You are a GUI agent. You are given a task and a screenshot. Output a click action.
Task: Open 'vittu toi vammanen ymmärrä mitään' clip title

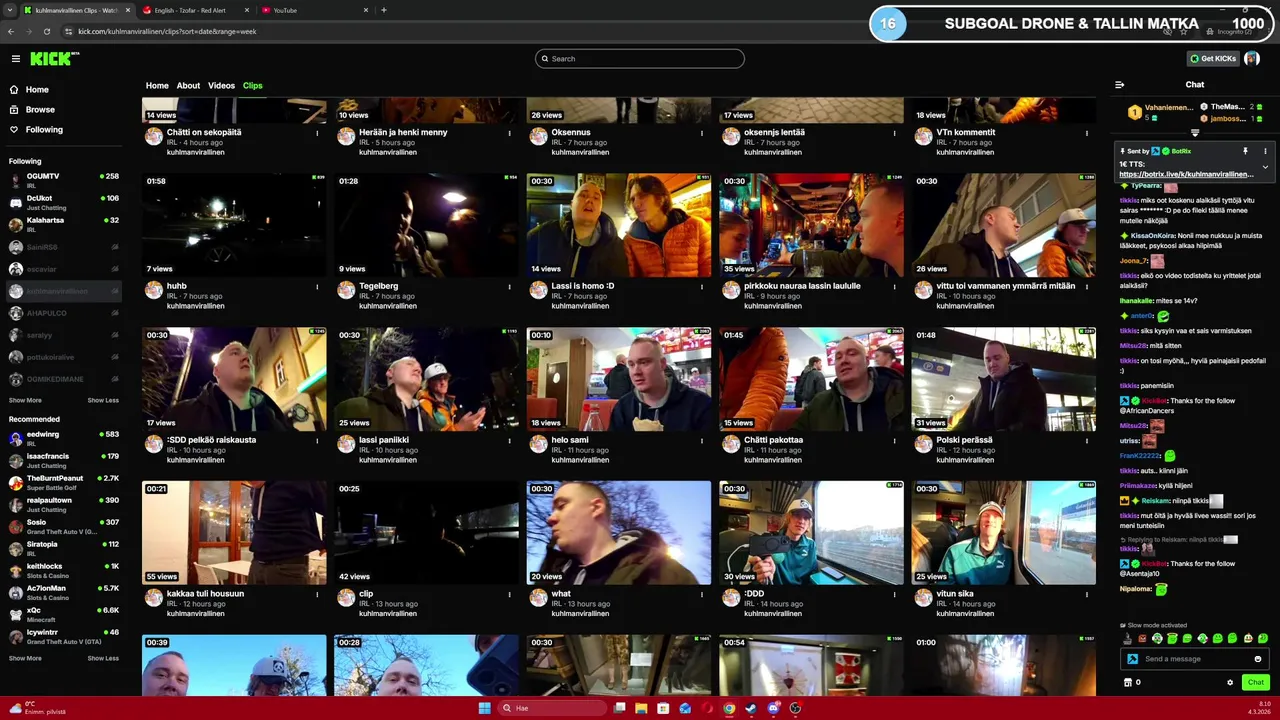[x=1005, y=286]
